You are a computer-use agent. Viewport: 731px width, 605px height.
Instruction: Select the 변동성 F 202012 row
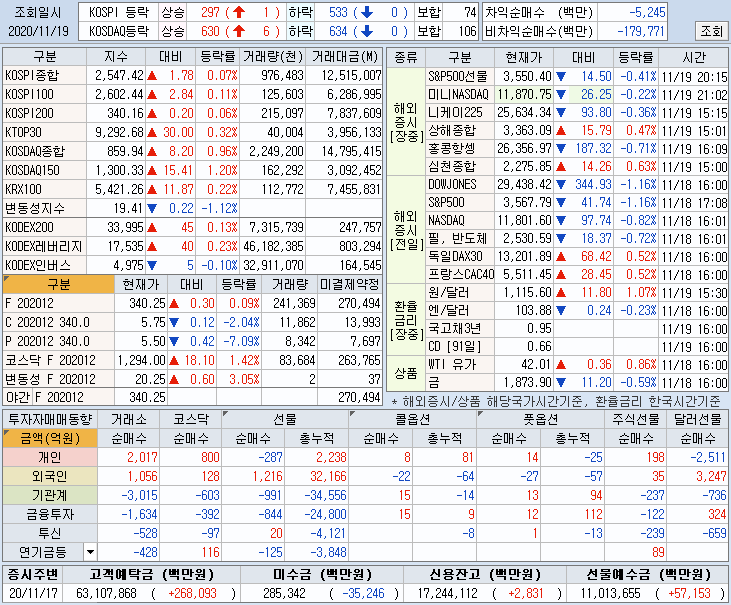[193, 379]
